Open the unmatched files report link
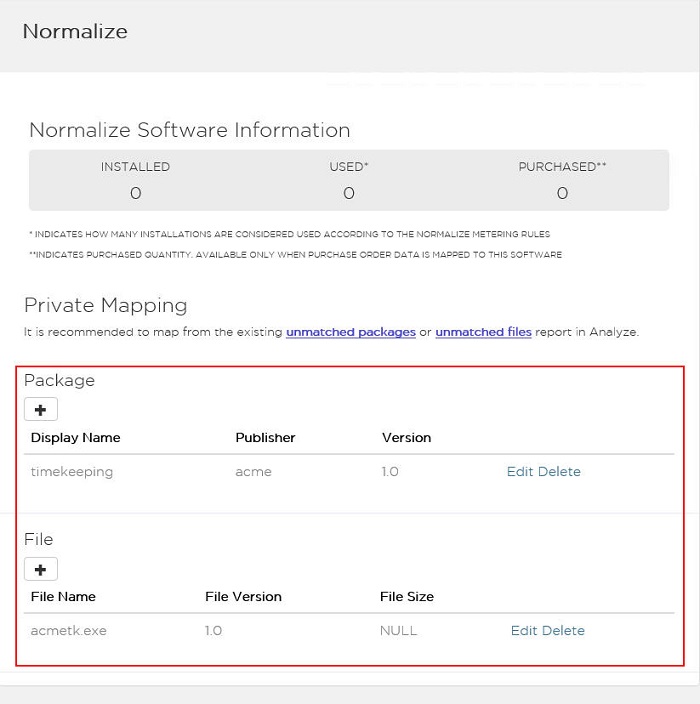The width and height of the screenshot is (700, 704). pos(484,332)
